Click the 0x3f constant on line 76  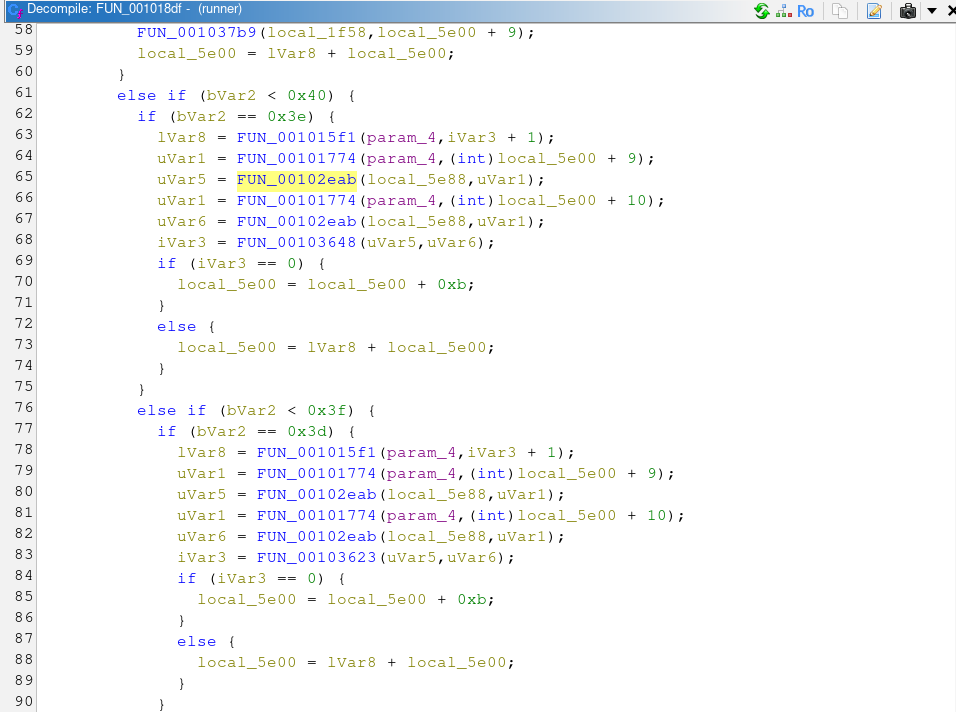coord(327,411)
